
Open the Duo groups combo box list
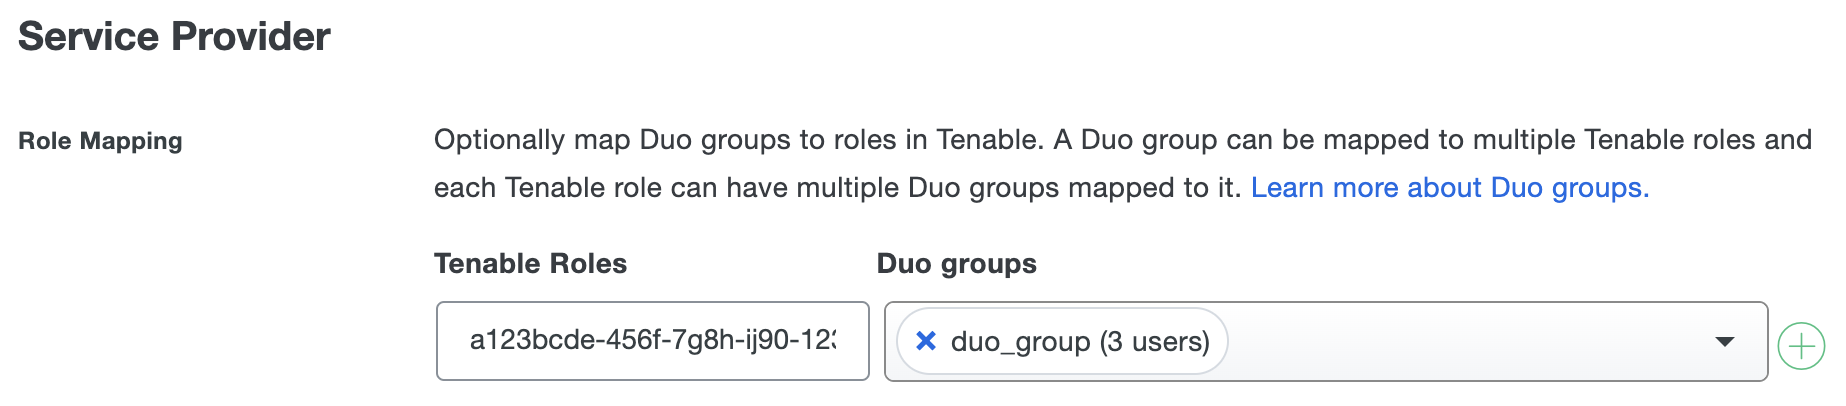(x=1724, y=342)
